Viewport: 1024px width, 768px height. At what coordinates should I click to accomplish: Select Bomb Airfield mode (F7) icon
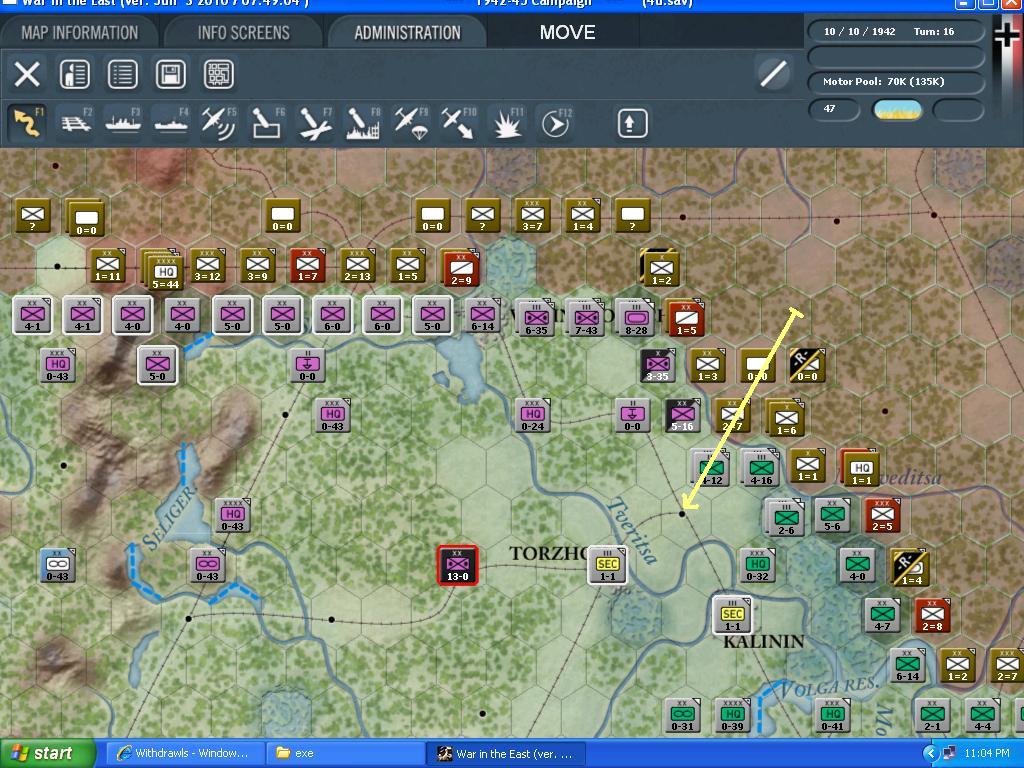click(315, 123)
